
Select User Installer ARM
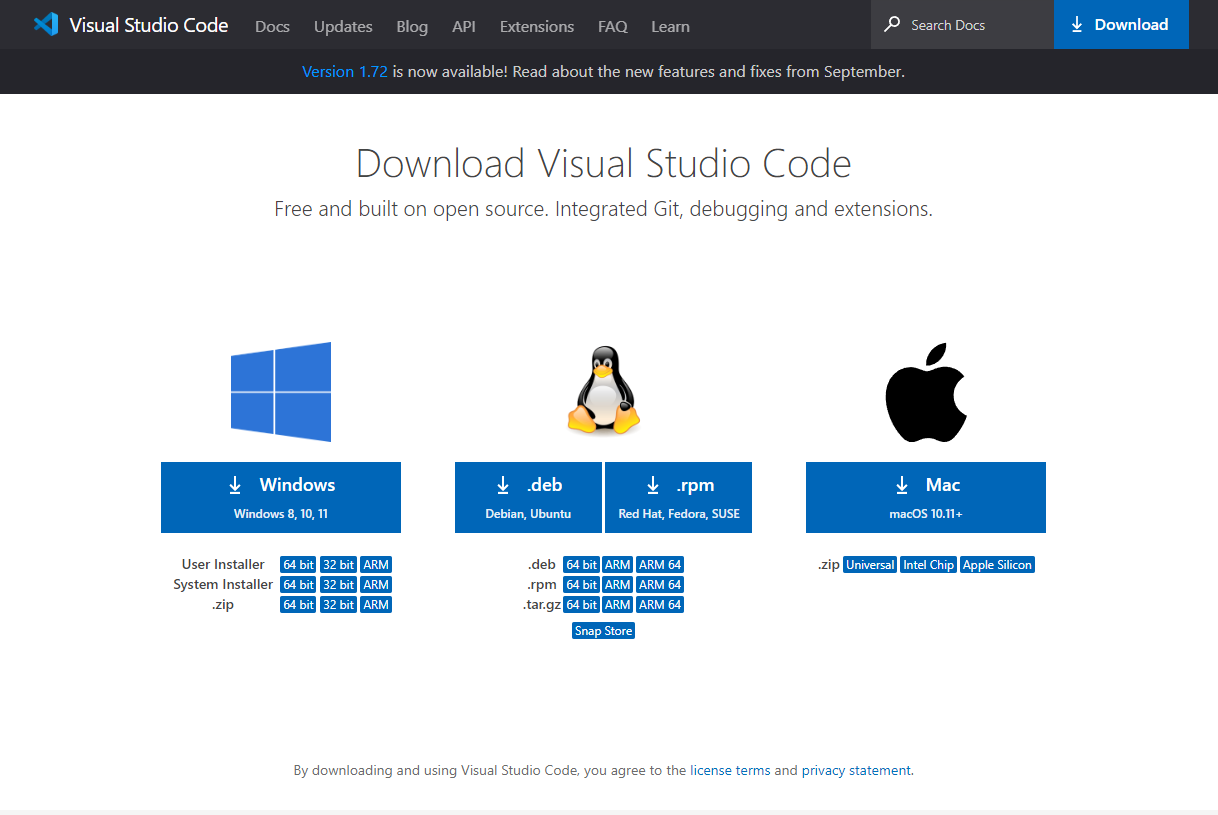pos(376,565)
